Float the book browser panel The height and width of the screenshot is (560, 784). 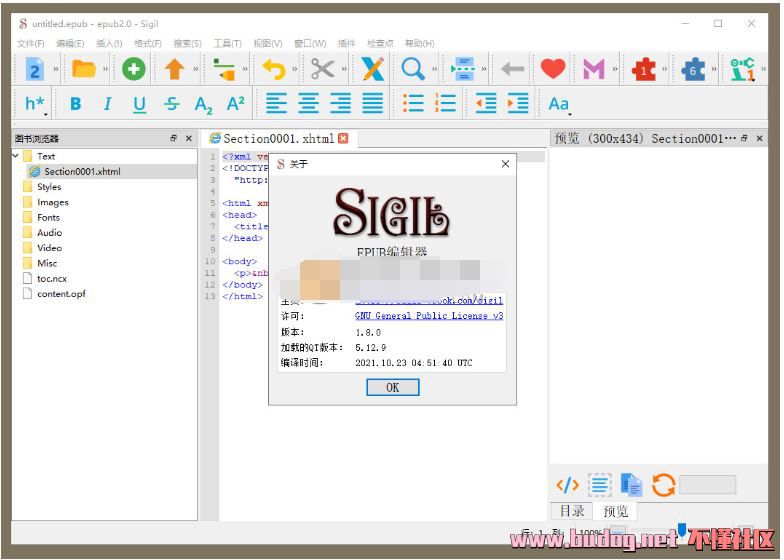tap(174, 138)
